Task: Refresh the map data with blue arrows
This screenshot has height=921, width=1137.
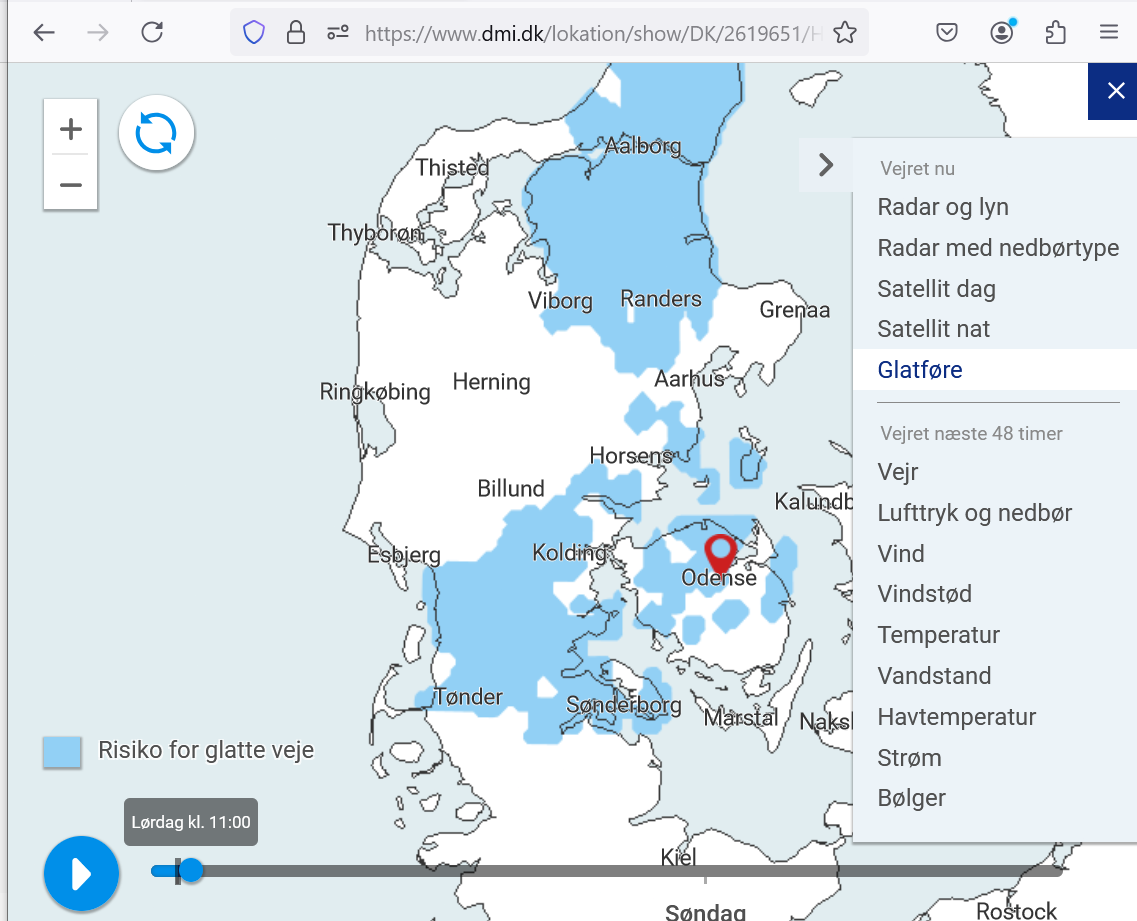Action: (156, 133)
